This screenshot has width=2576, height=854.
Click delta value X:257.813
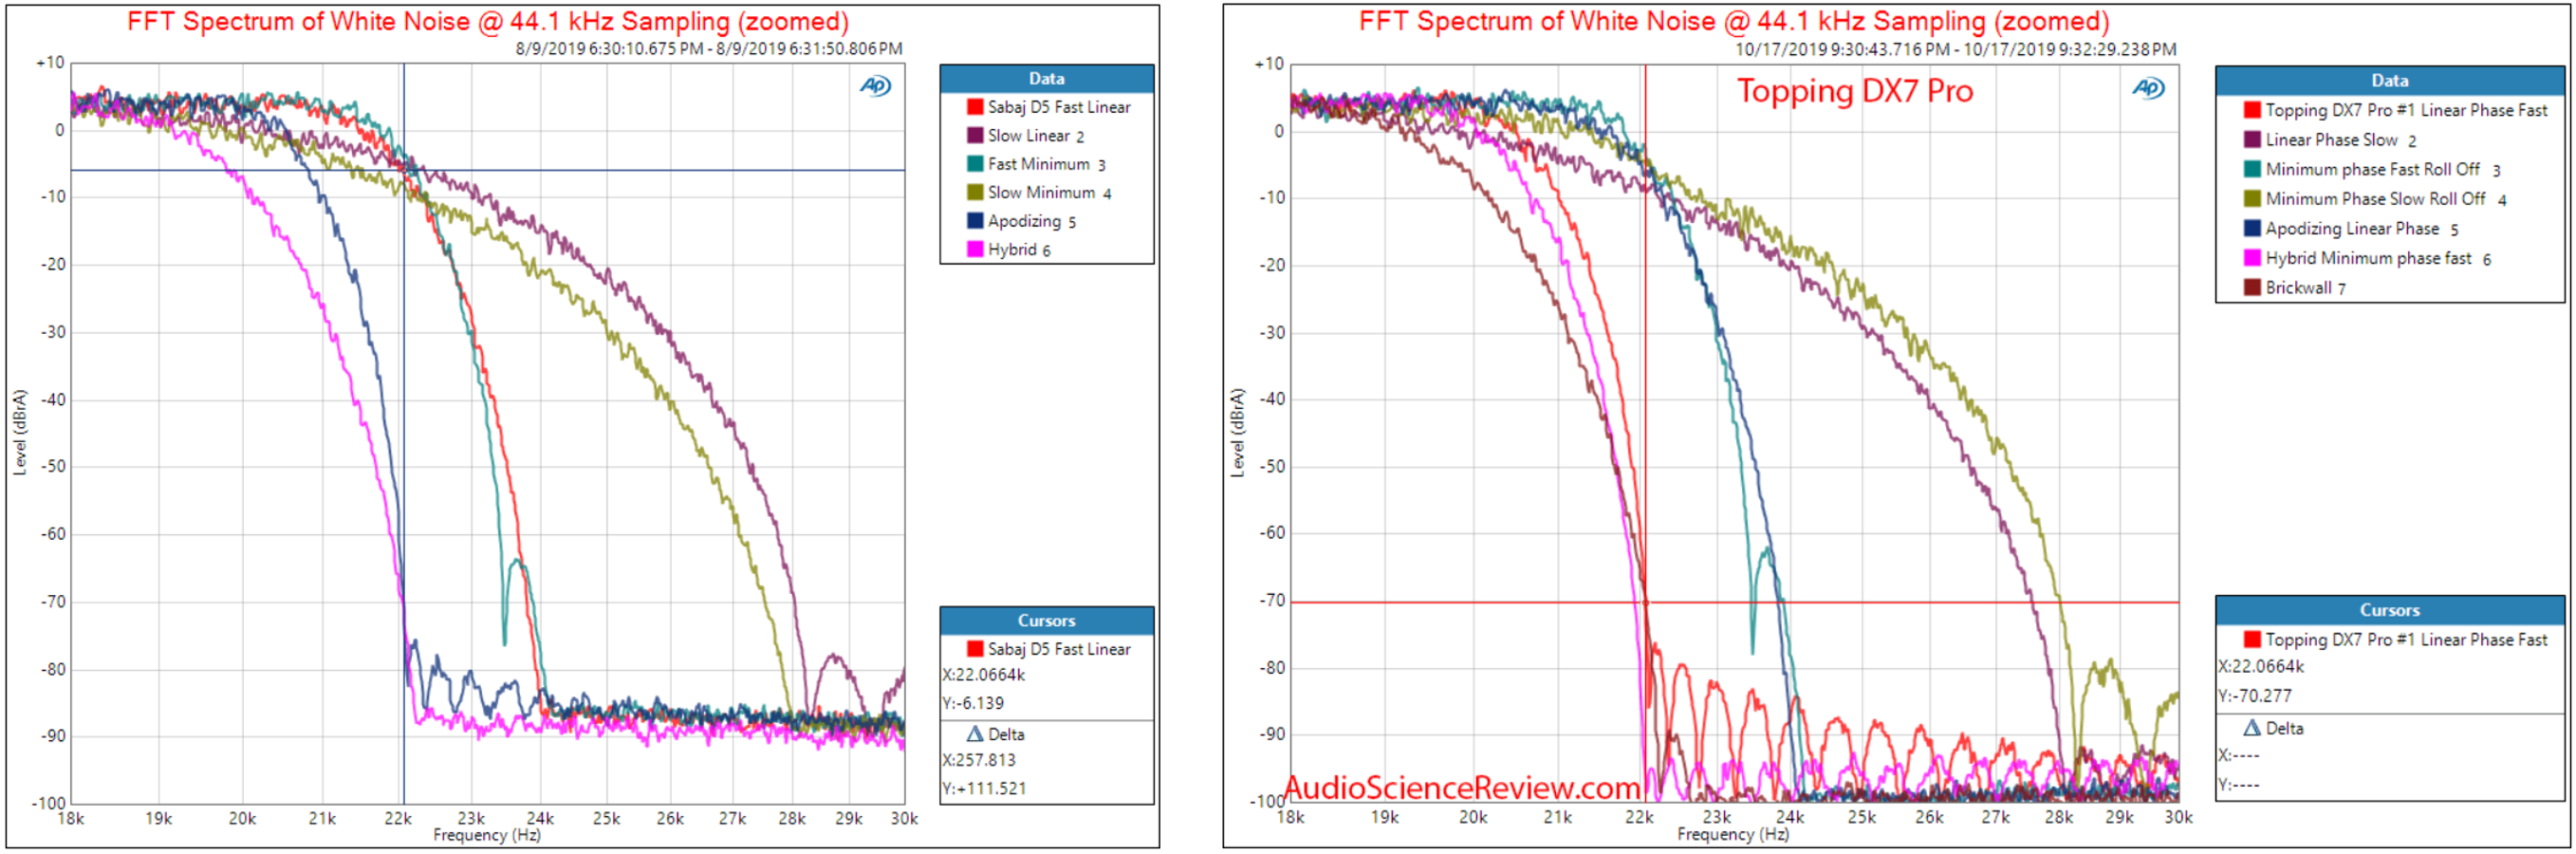tap(978, 760)
